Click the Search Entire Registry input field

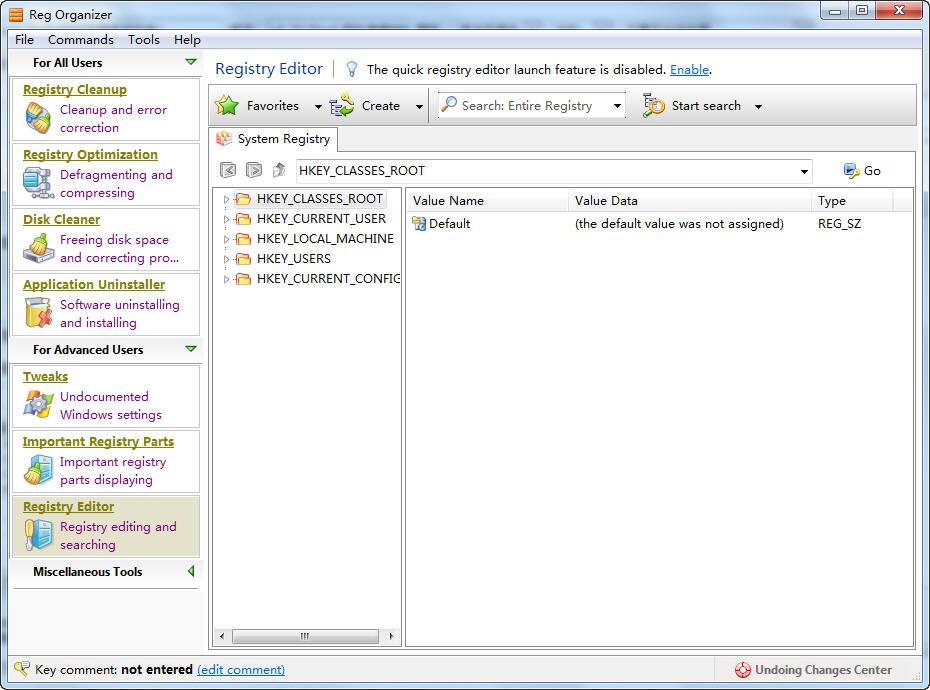click(526, 106)
